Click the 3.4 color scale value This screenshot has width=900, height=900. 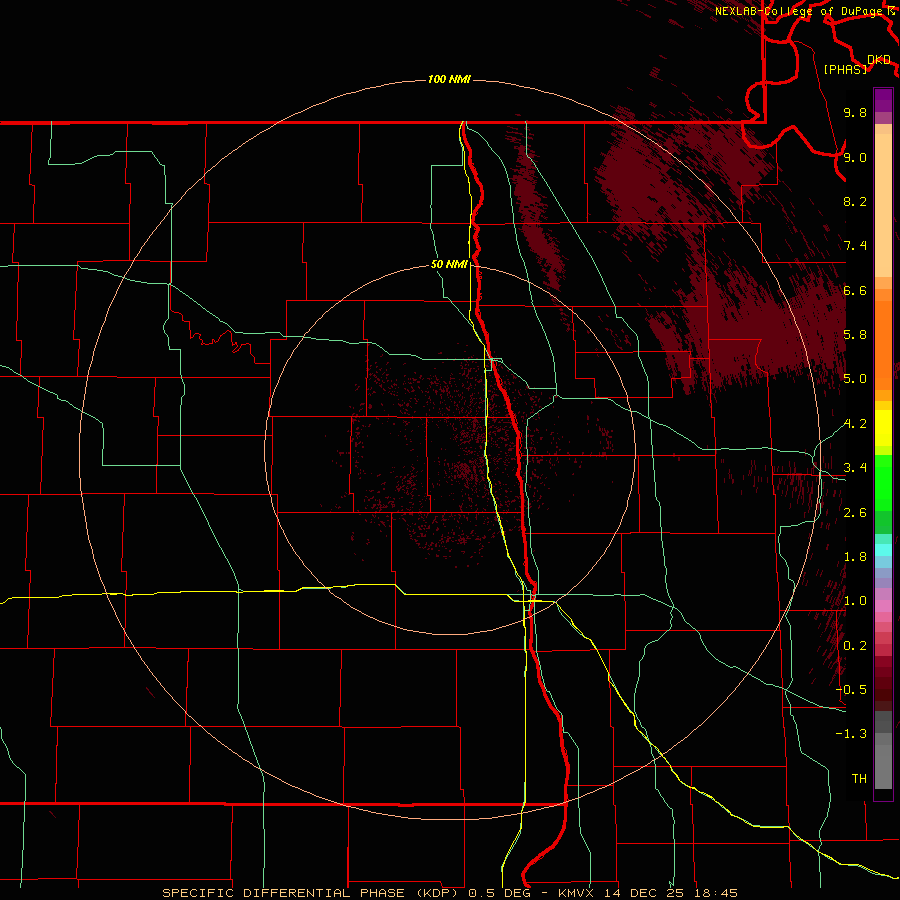855,468
